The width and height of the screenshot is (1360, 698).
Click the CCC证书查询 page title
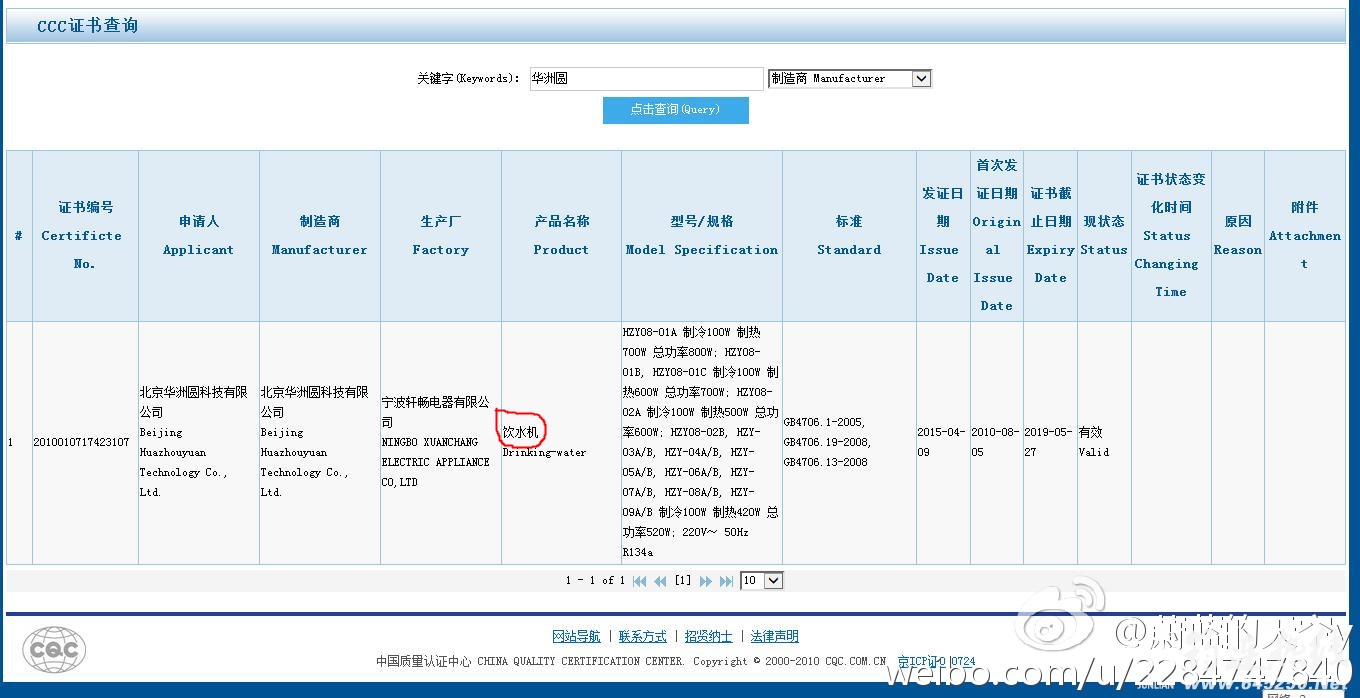click(x=88, y=26)
